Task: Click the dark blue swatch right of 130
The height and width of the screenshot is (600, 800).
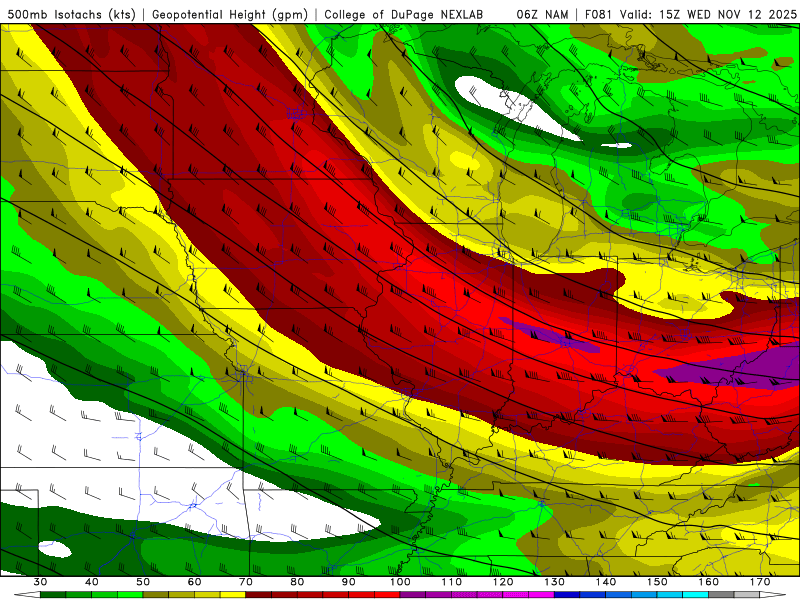Action: tap(567, 595)
